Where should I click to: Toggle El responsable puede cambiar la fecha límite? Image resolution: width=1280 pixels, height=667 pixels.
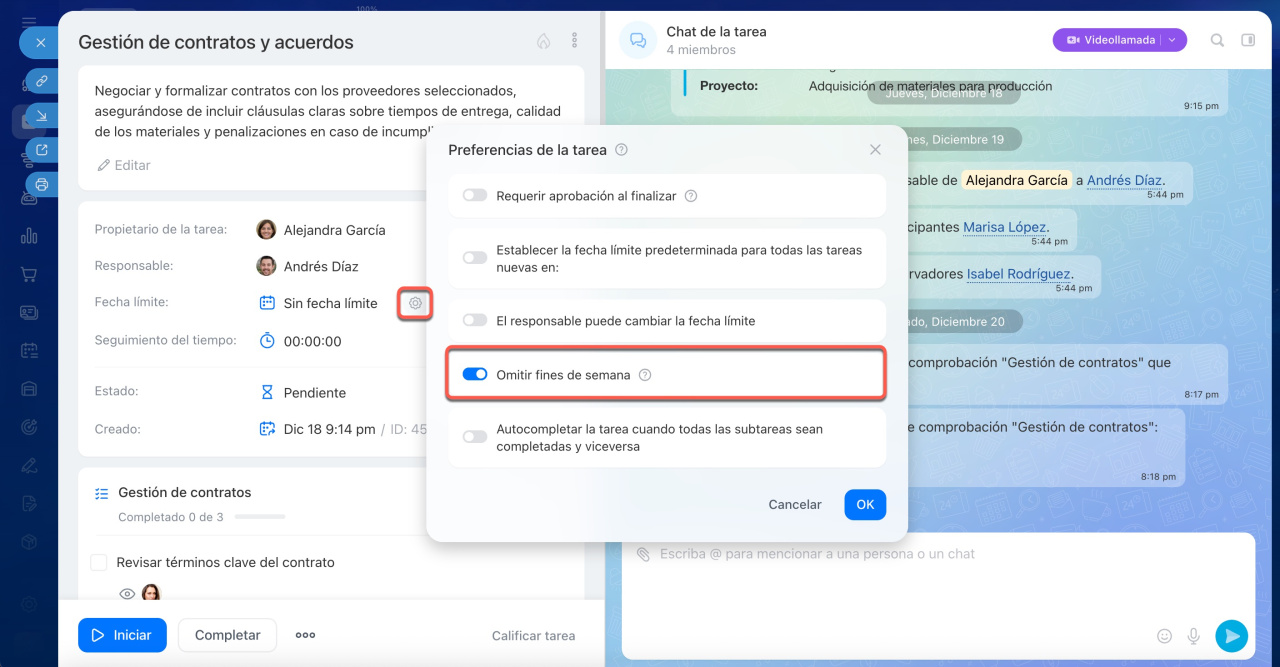click(474, 321)
